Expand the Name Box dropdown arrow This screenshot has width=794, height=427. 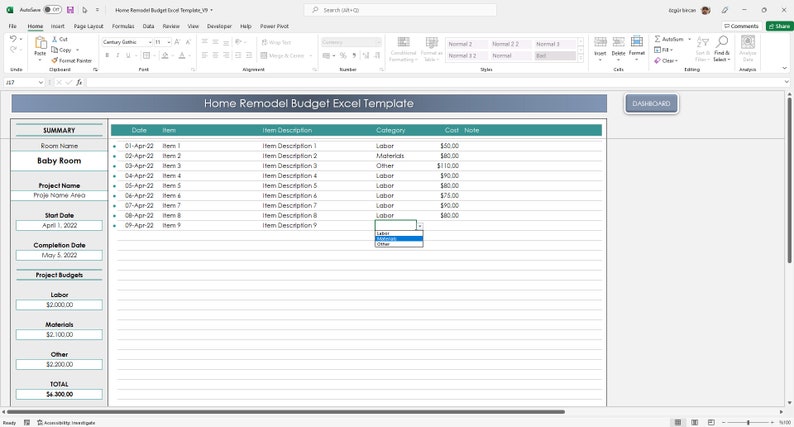click(41, 82)
